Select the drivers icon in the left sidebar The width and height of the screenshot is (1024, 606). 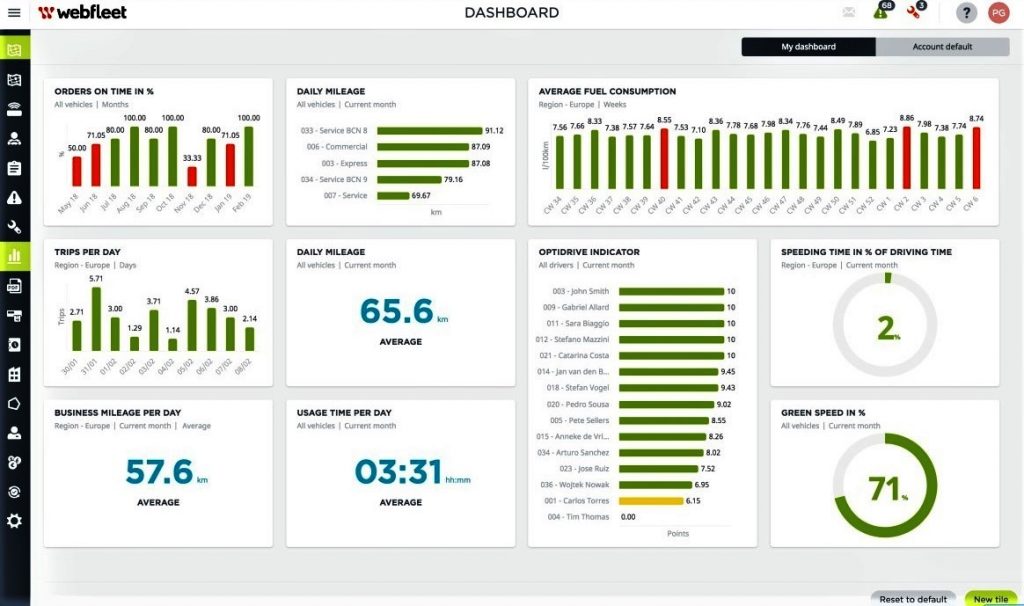pos(14,138)
